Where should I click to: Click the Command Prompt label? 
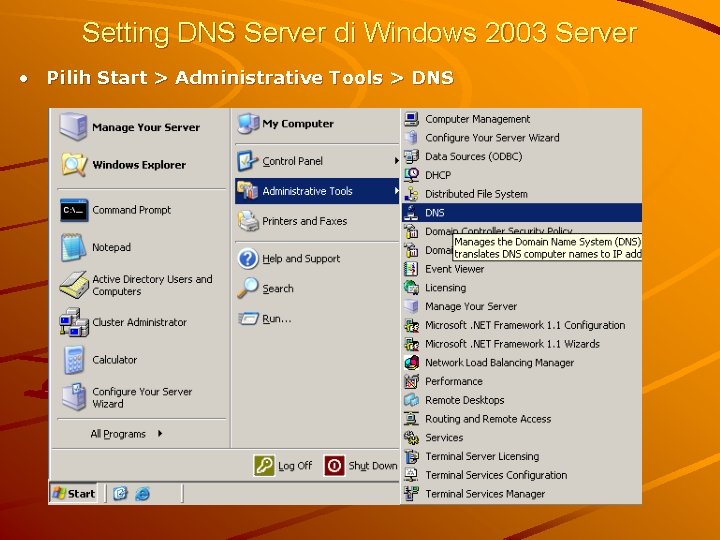point(131,210)
